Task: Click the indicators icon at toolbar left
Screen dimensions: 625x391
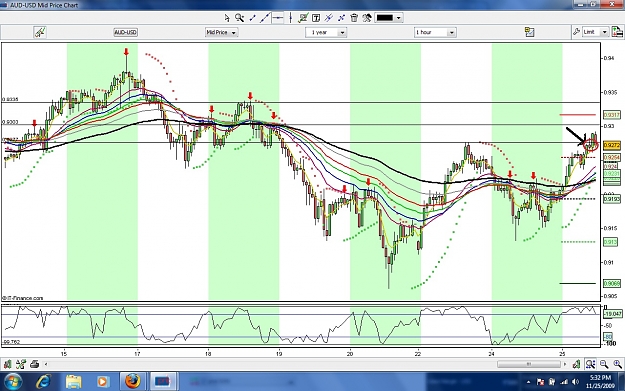Action: pos(40,32)
